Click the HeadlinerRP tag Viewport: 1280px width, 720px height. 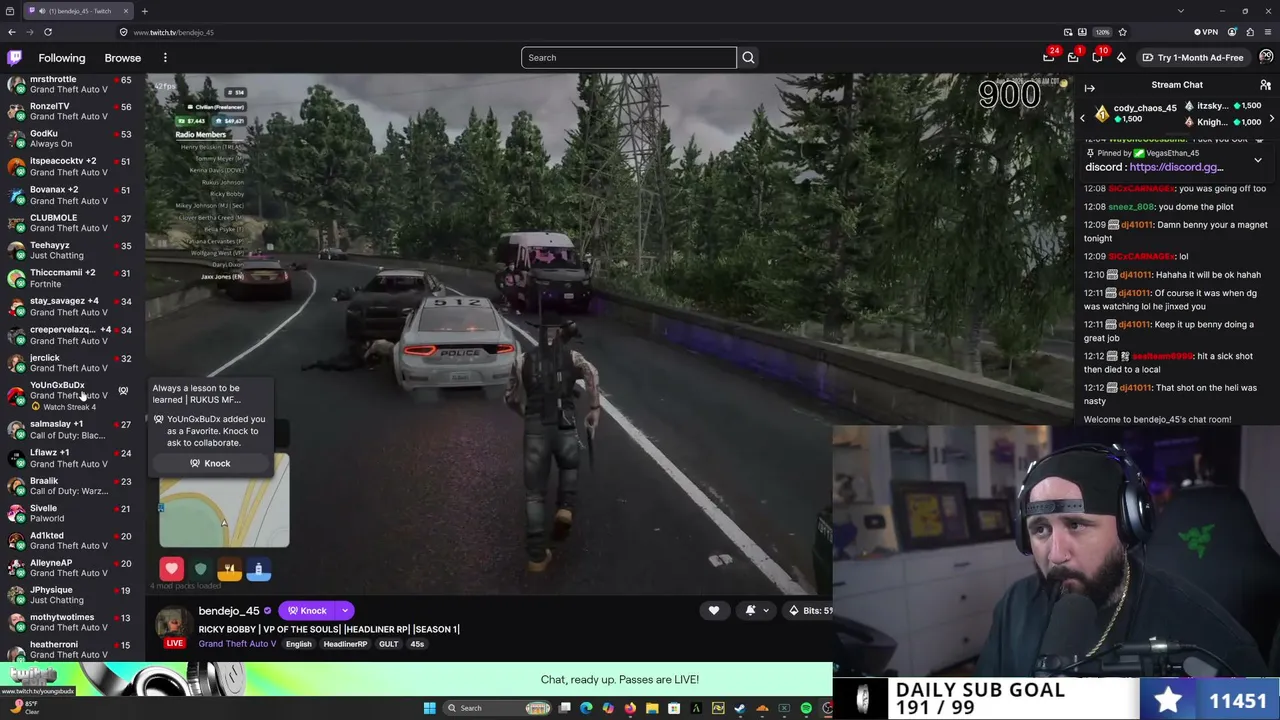pos(345,644)
